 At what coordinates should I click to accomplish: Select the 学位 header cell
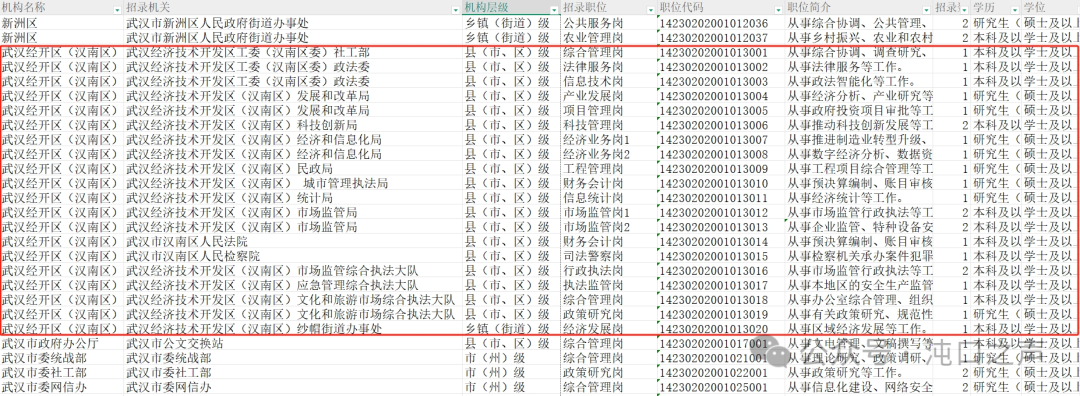tap(1050, 8)
